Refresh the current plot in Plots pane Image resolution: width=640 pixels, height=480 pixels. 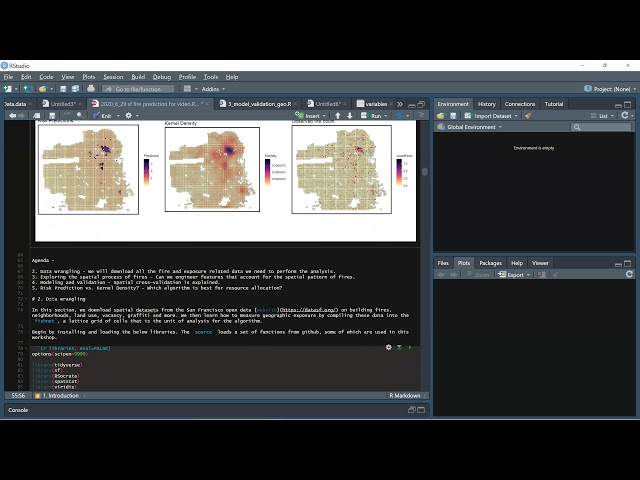[629, 274]
